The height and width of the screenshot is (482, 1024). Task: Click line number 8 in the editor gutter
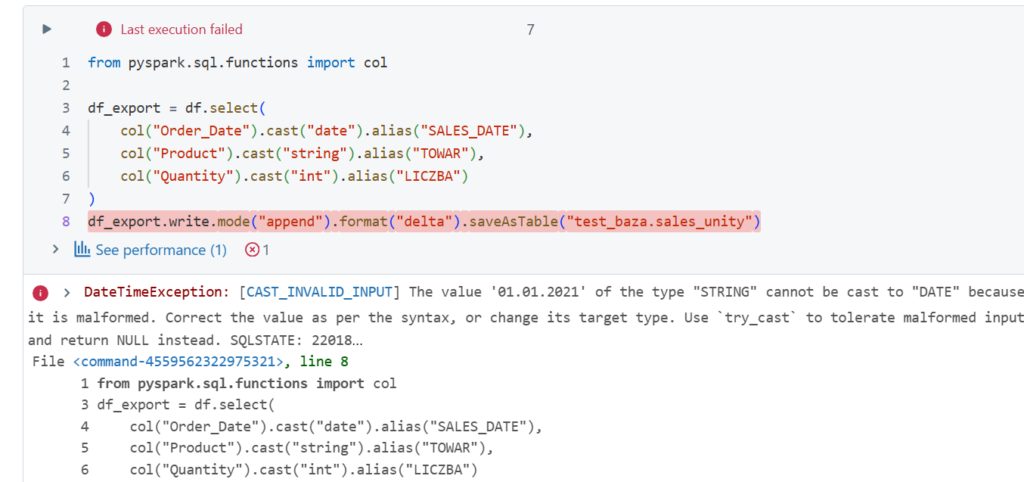point(66,221)
